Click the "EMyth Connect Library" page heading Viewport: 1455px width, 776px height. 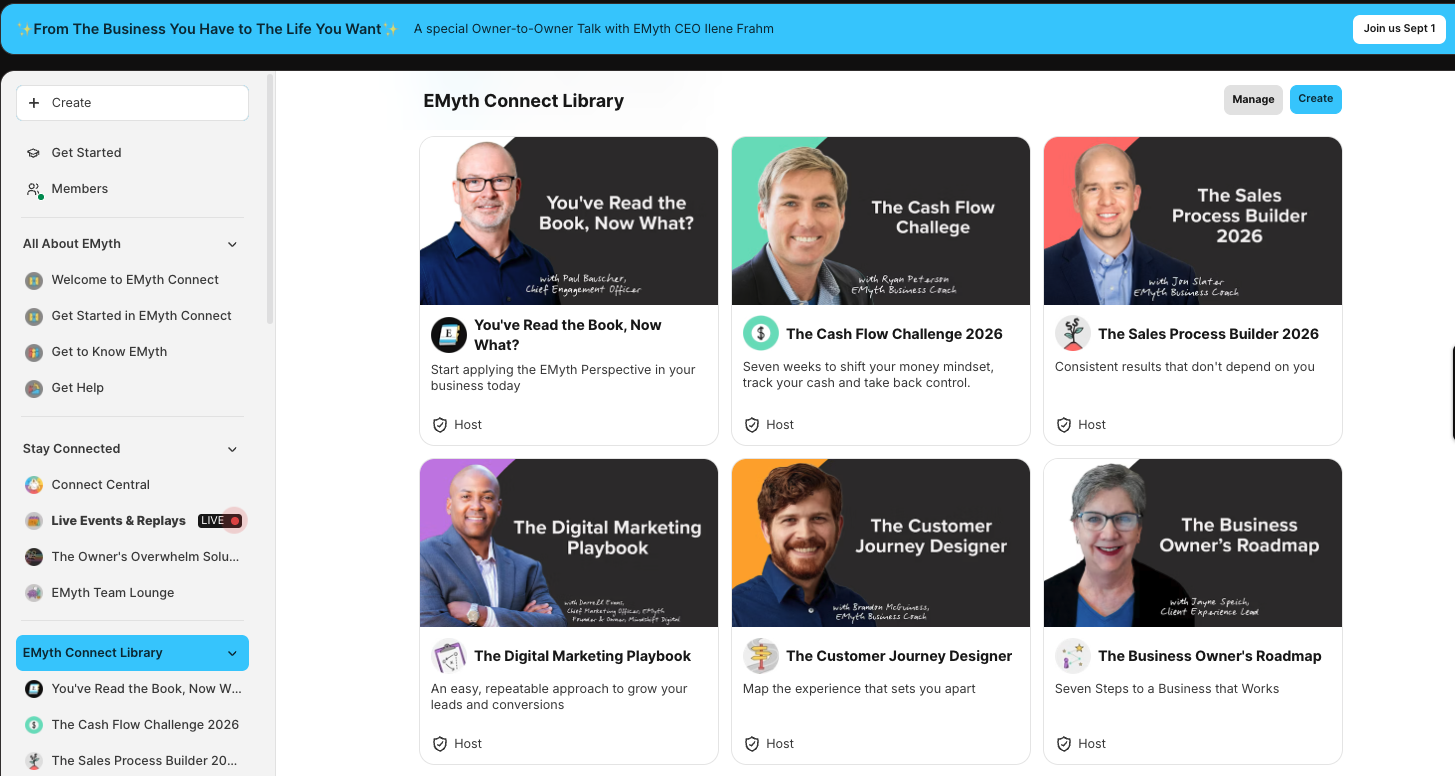pos(523,101)
